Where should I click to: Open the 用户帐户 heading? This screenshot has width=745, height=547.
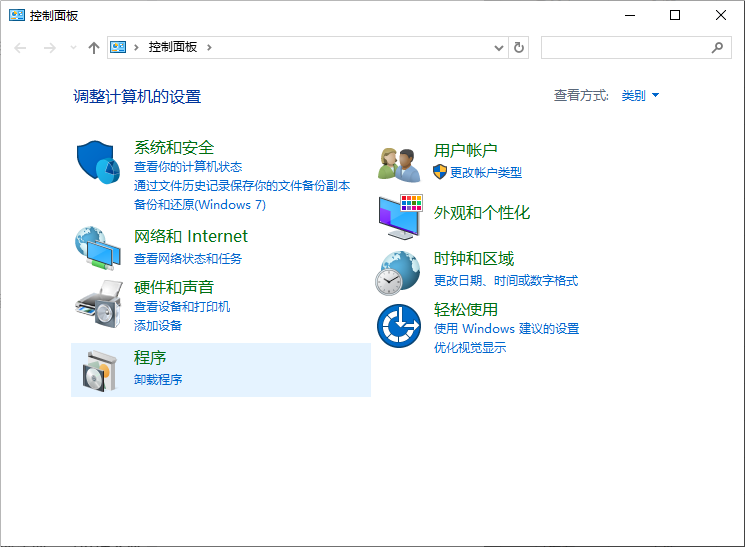[x=466, y=150]
